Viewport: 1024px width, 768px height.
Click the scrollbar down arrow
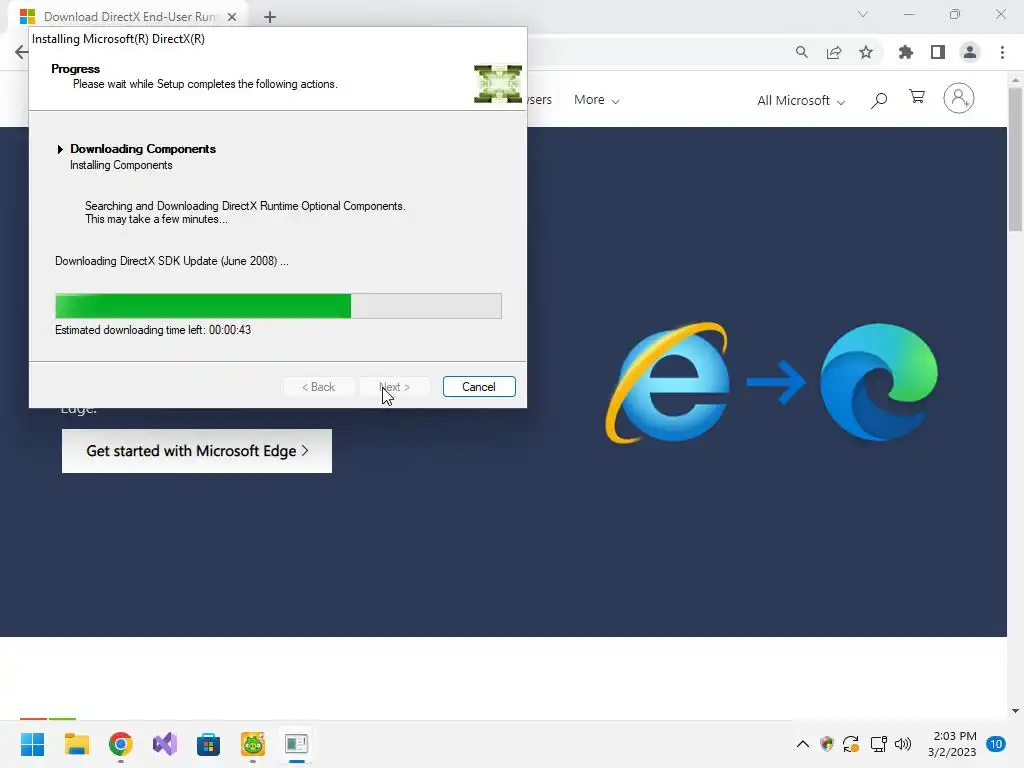pos(1015,711)
